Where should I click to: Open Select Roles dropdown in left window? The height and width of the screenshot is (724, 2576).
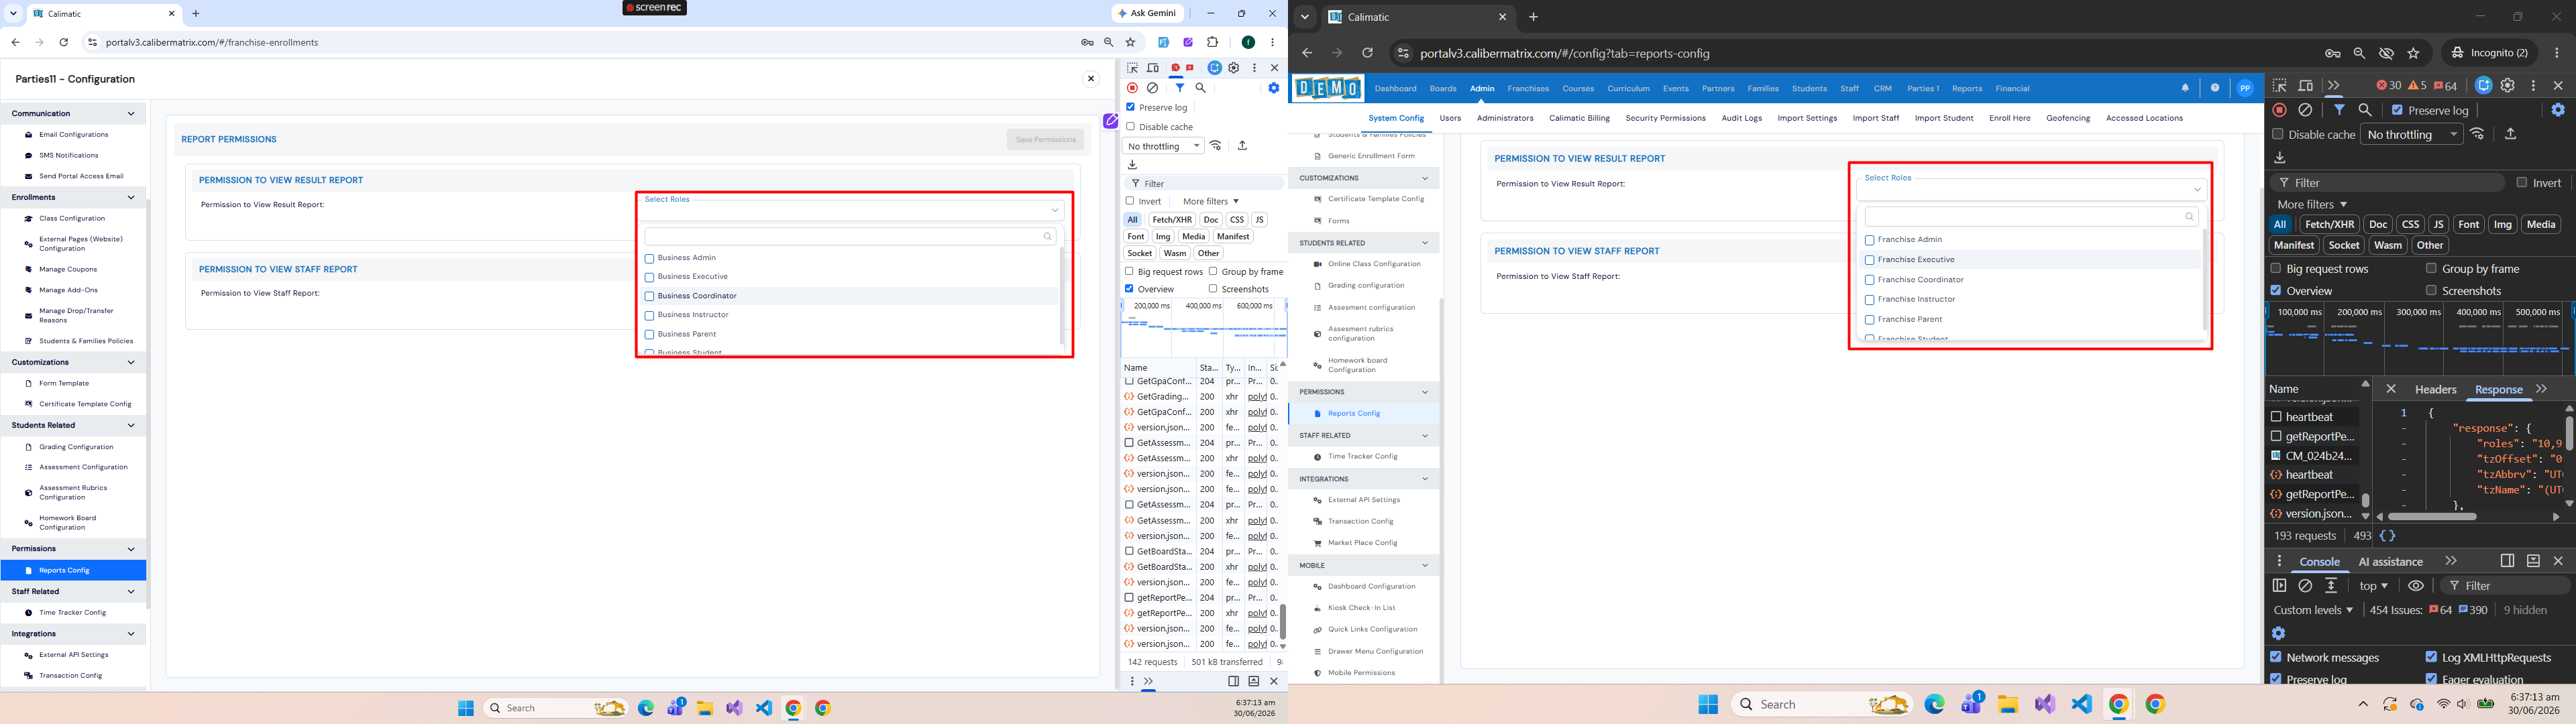tap(852, 210)
